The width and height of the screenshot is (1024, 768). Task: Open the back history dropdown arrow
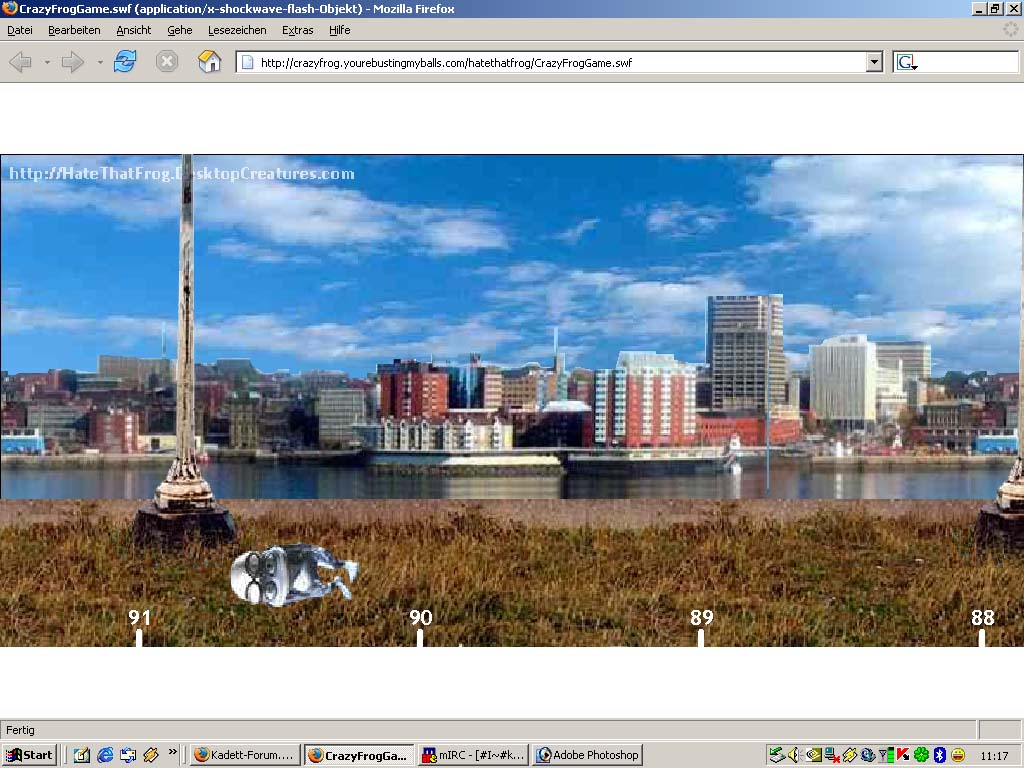47,63
